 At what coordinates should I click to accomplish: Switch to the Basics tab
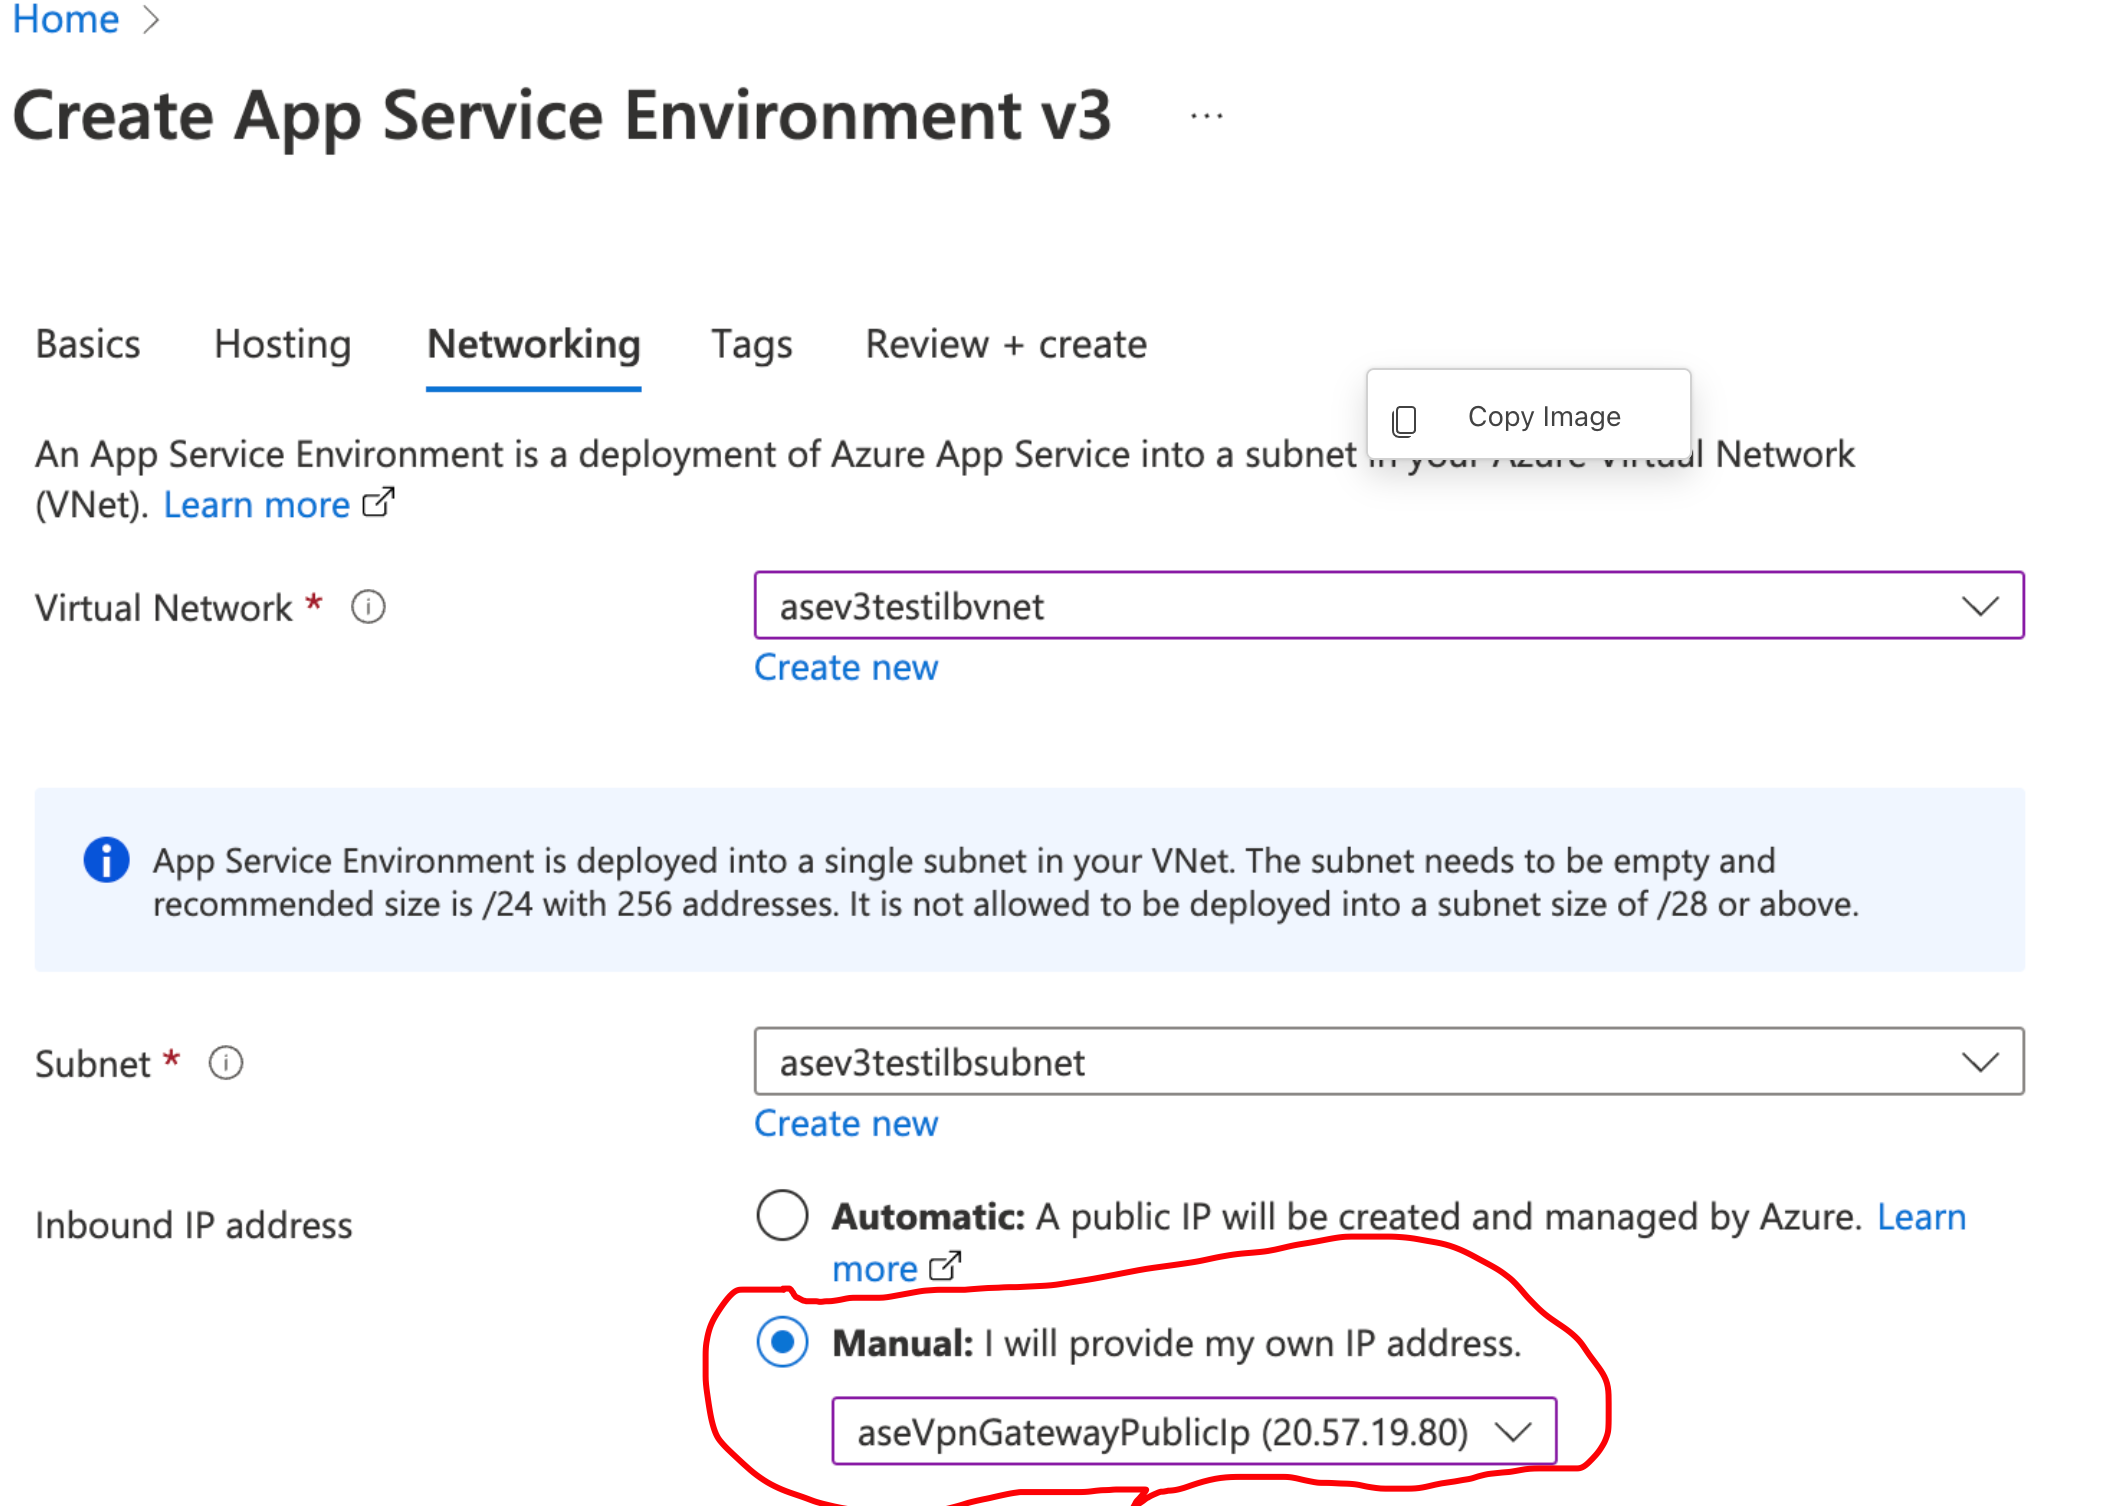tap(88, 344)
